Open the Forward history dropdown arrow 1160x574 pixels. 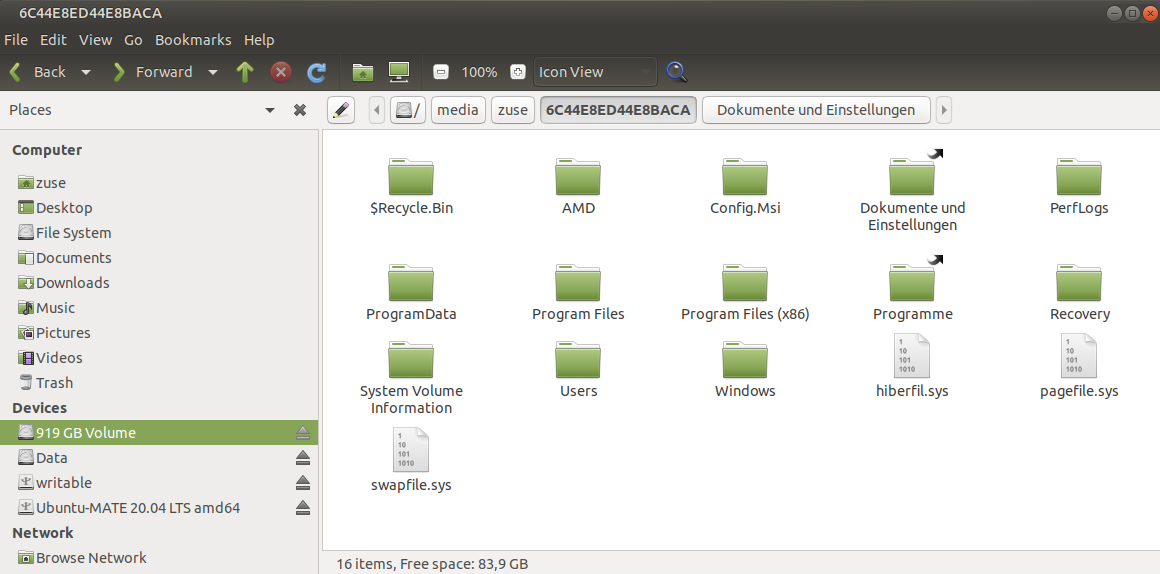(x=213, y=72)
